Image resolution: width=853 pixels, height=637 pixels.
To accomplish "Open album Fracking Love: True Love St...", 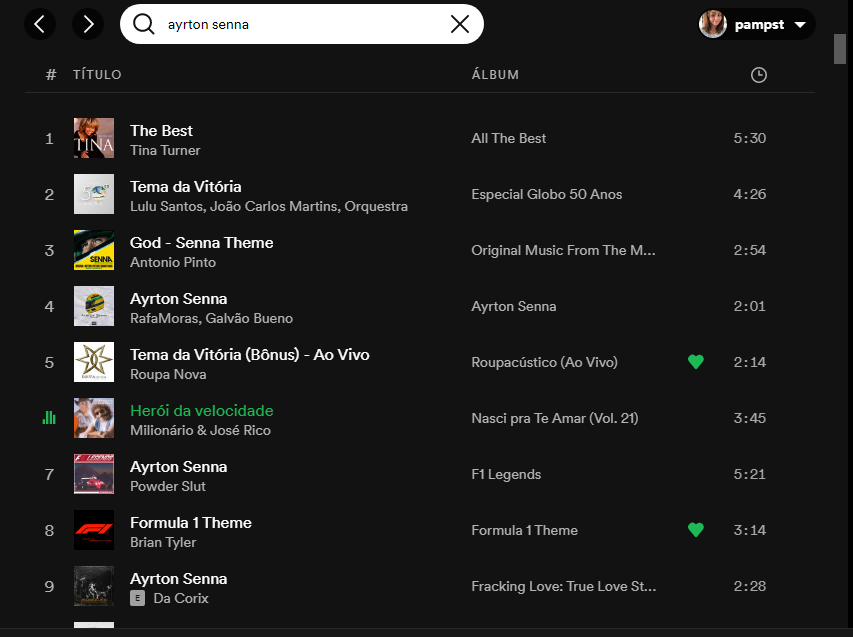I will (564, 586).
